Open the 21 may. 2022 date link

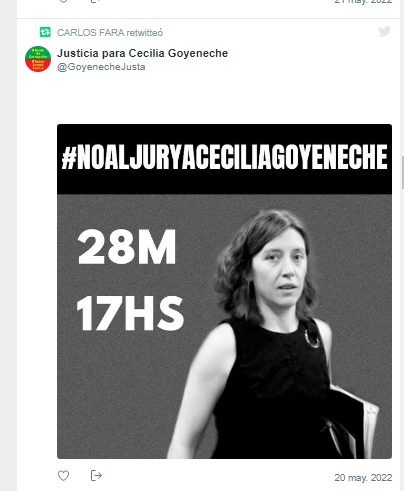click(363, 1)
